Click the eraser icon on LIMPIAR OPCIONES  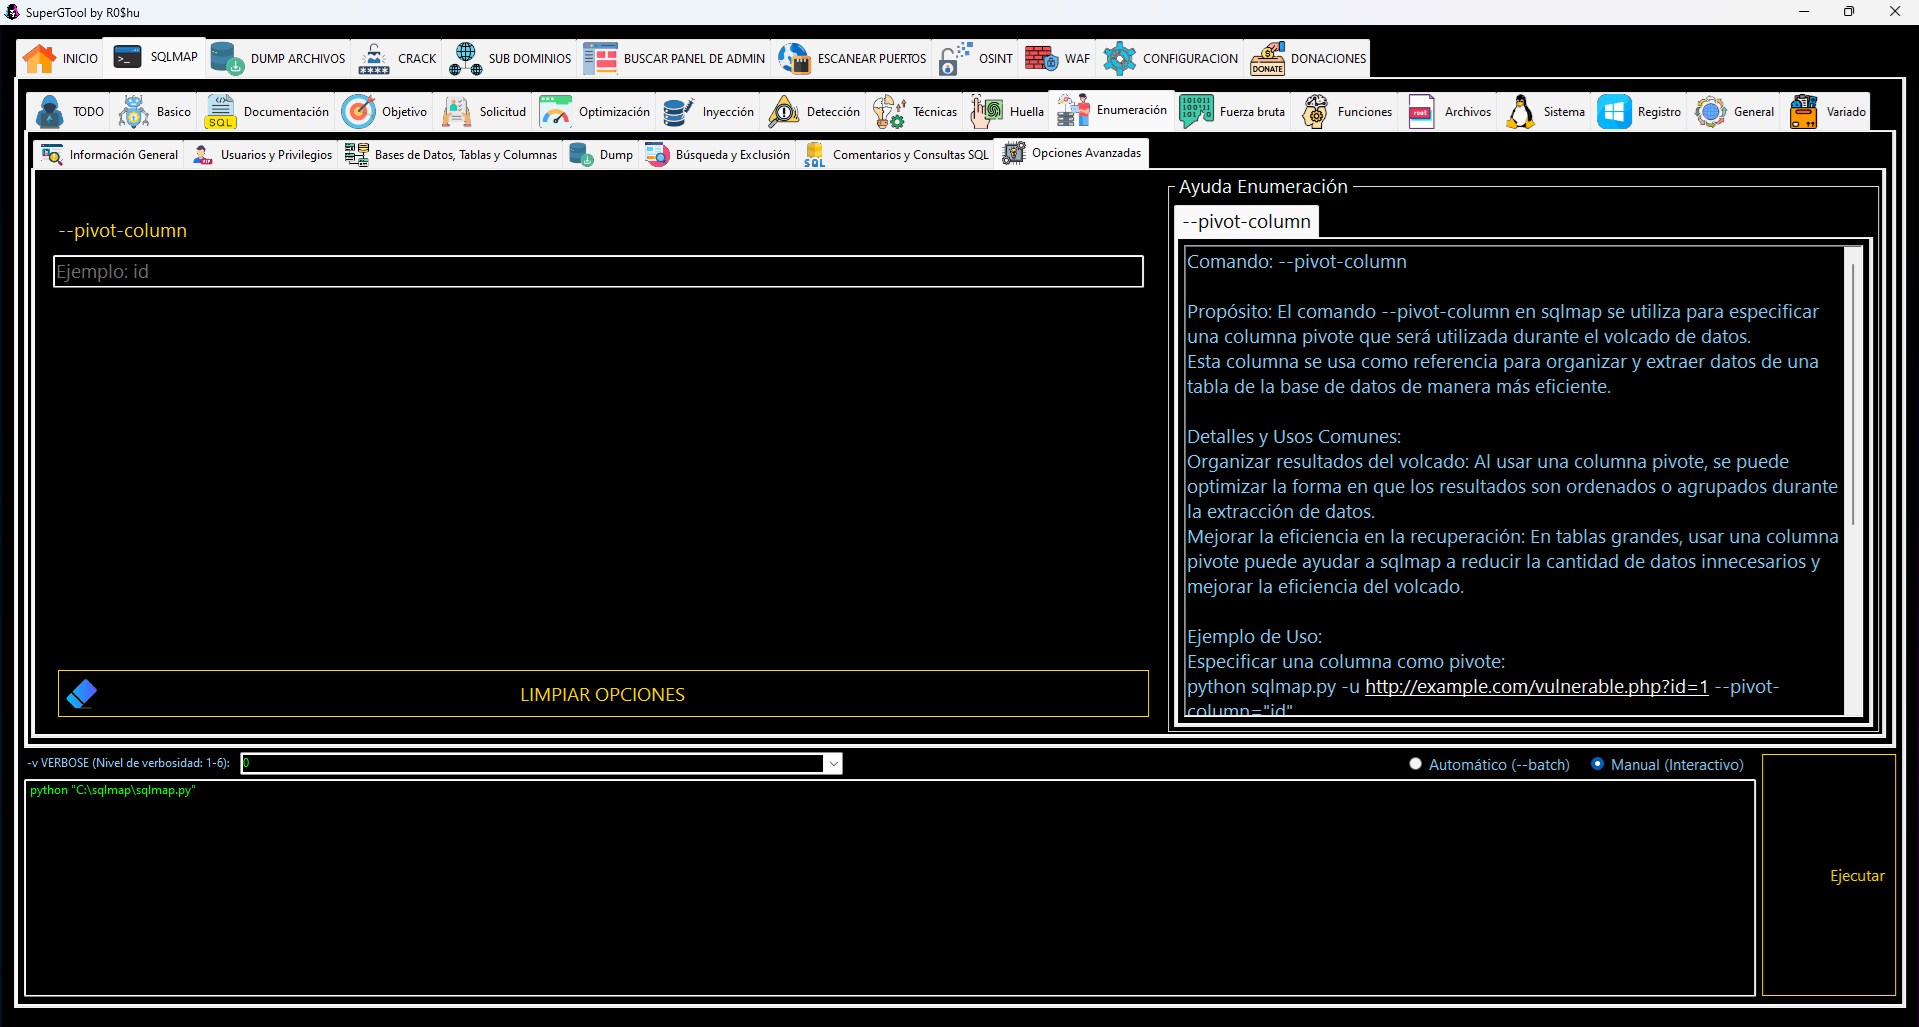(82, 694)
